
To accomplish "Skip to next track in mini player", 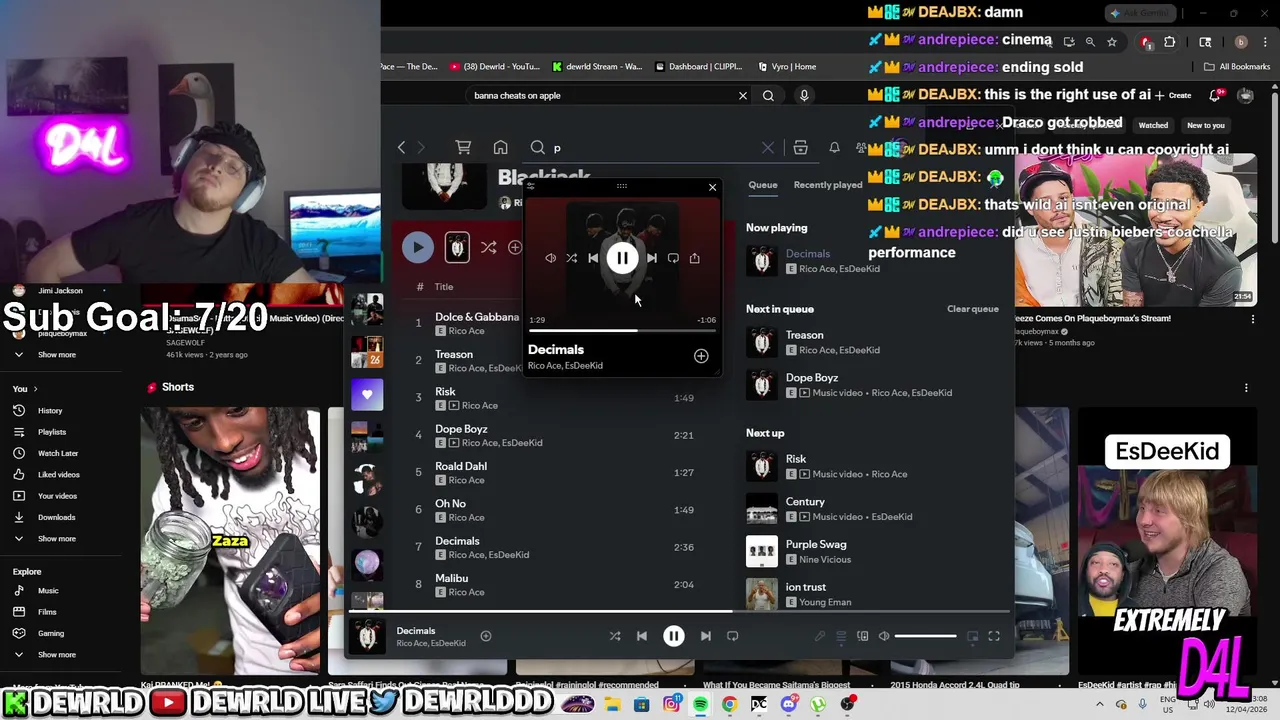I will [x=651, y=258].
